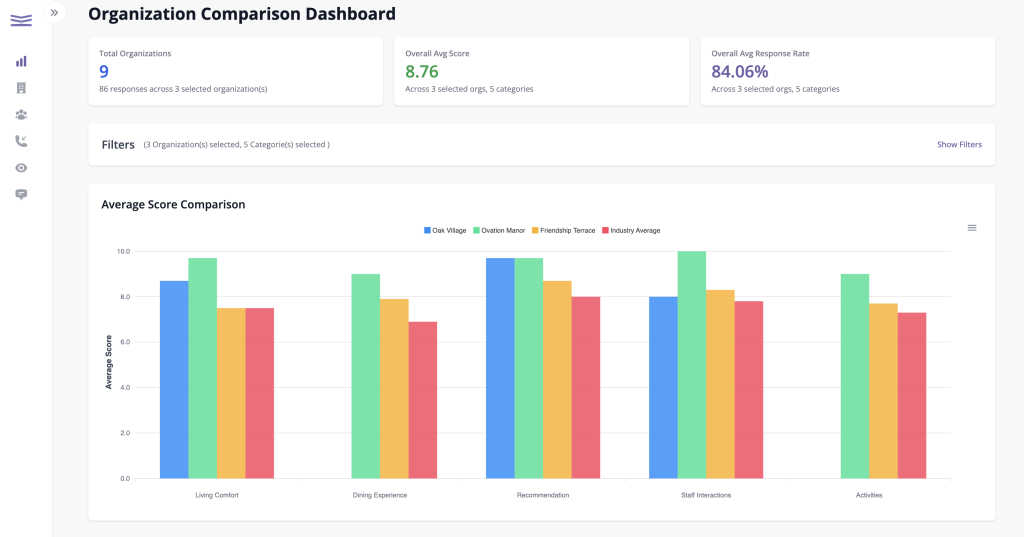Open the eye icon in sidebar
Viewport: 1024px width, 537px height.
[21, 168]
